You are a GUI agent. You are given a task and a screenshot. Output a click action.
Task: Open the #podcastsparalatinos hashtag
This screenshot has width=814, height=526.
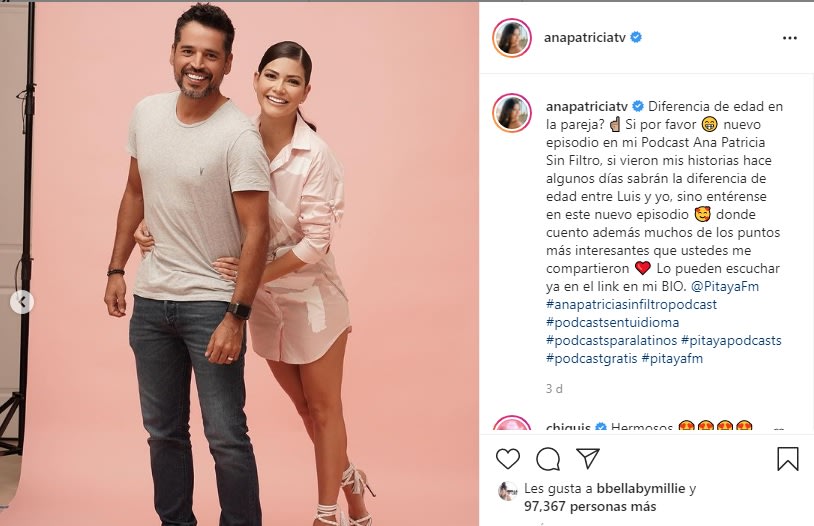612,341
